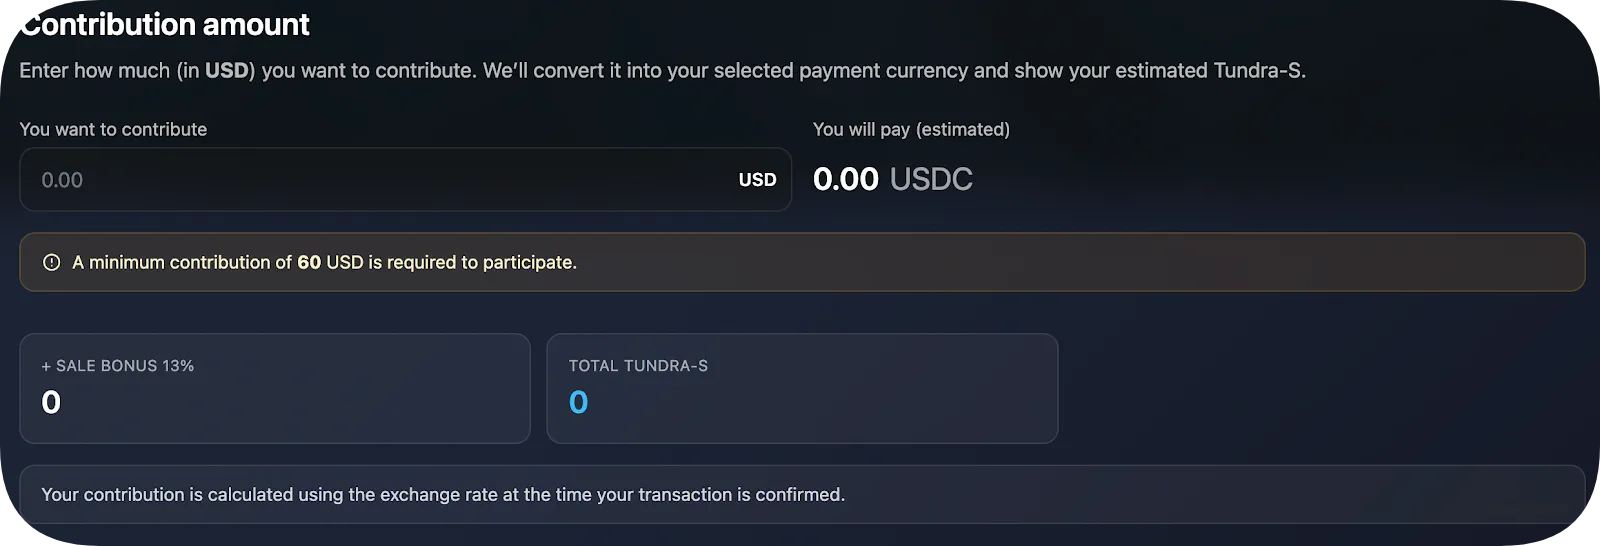This screenshot has width=1600, height=546.
Task: Click the info icon in the minimum contribution notice
Action: 52,262
